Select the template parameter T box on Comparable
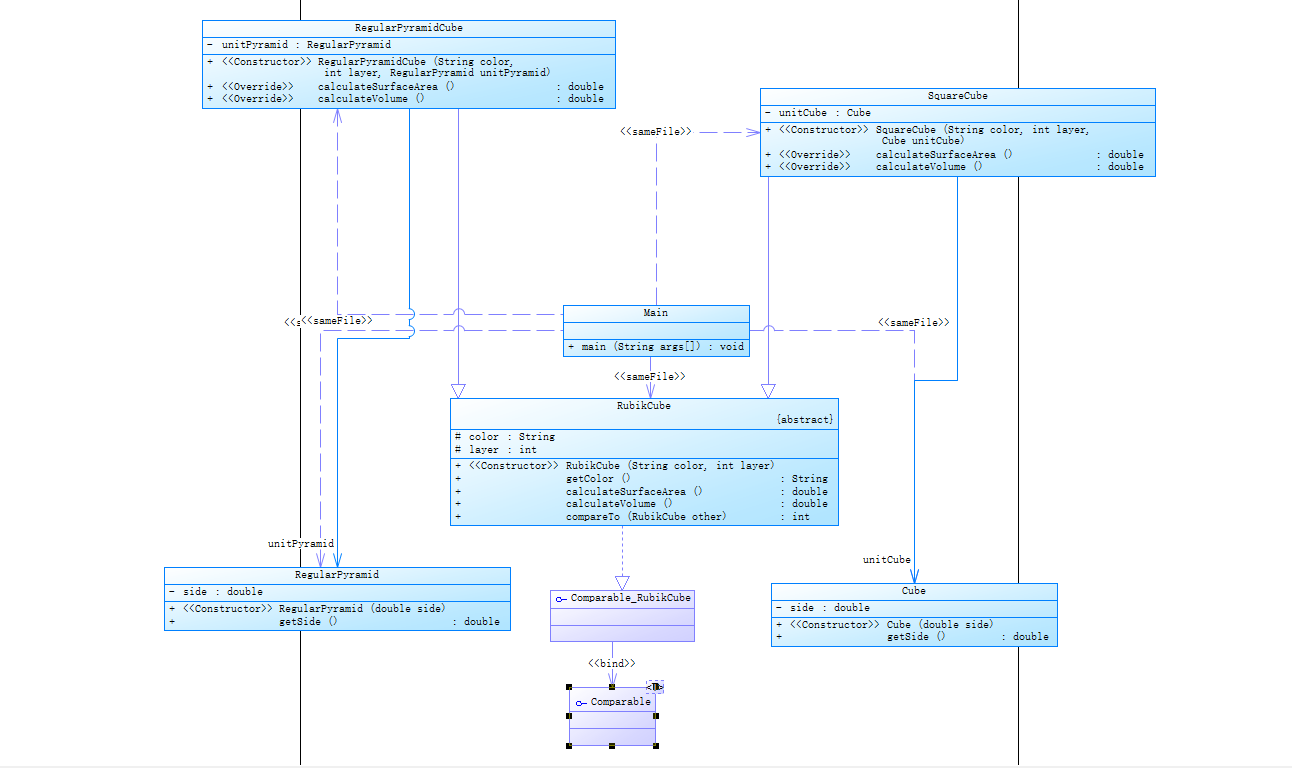This screenshot has width=1292, height=768. [656, 686]
